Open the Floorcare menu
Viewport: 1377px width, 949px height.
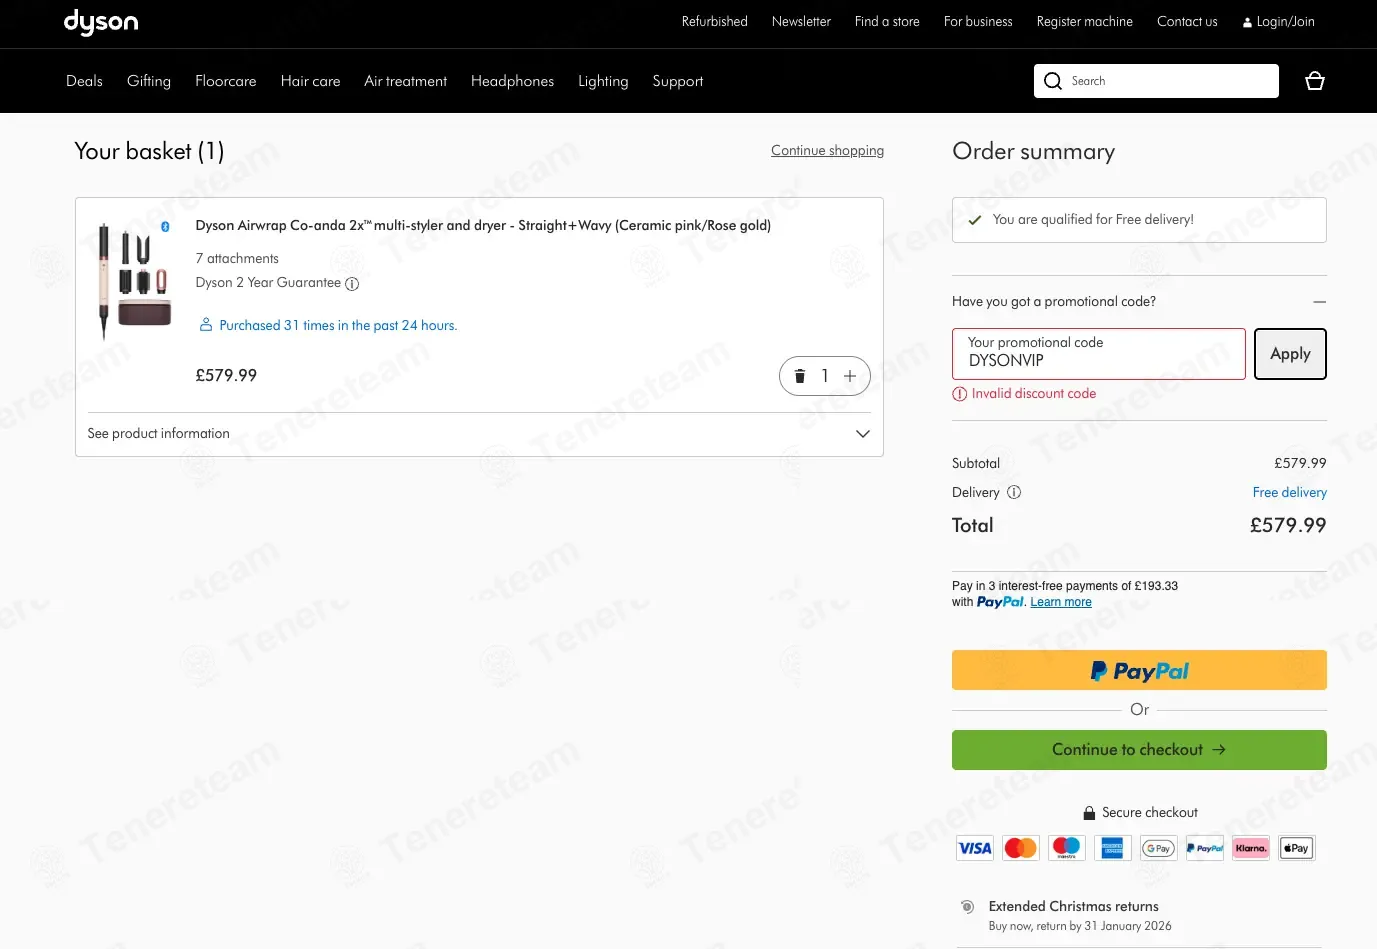point(225,81)
